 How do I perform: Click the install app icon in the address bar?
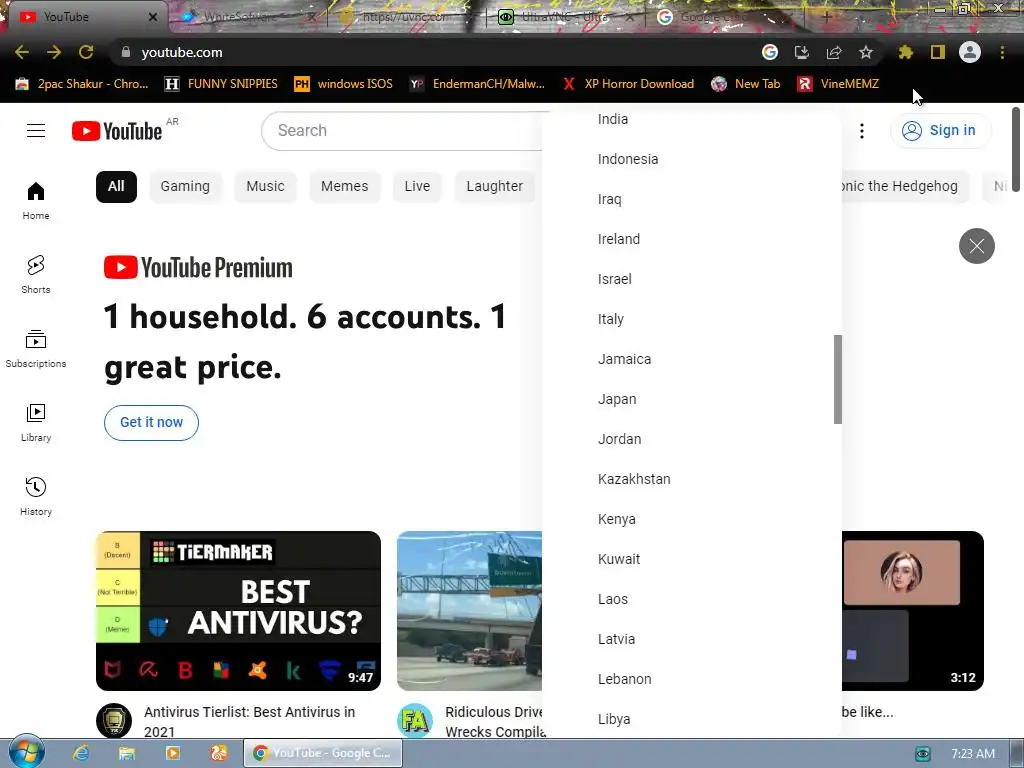pos(802,52)
